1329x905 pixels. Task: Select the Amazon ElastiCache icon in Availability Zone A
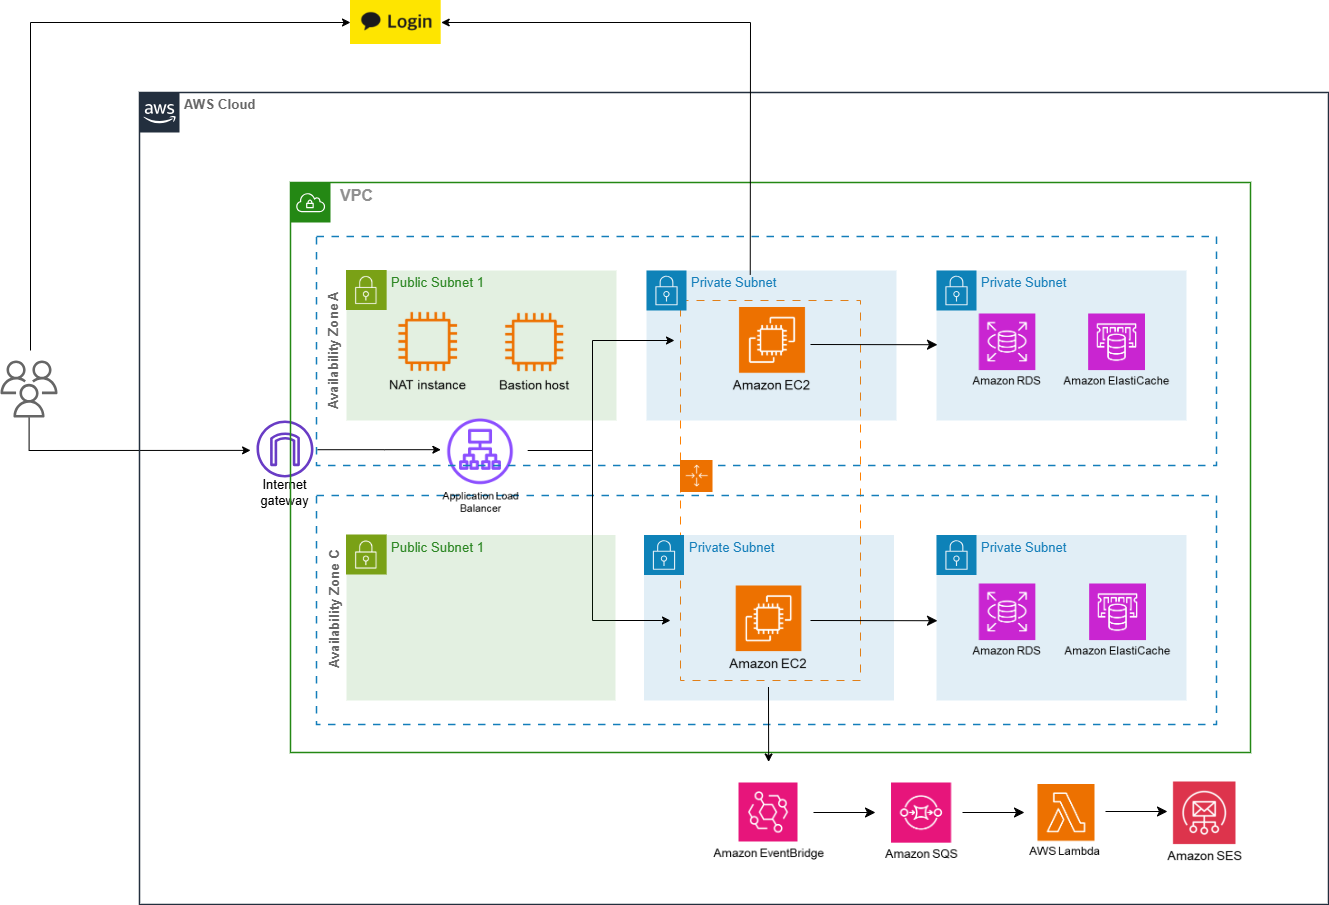(x=1116, y=342)
